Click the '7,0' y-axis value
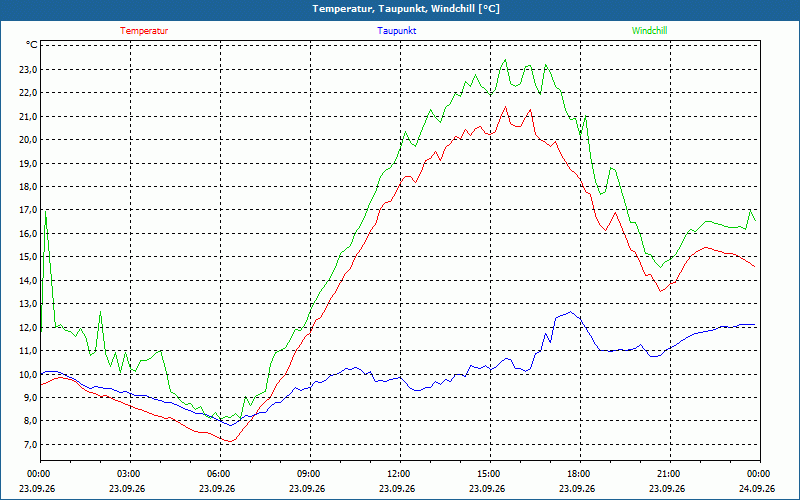Screen dimensions: 800x500 click(30, 444)
